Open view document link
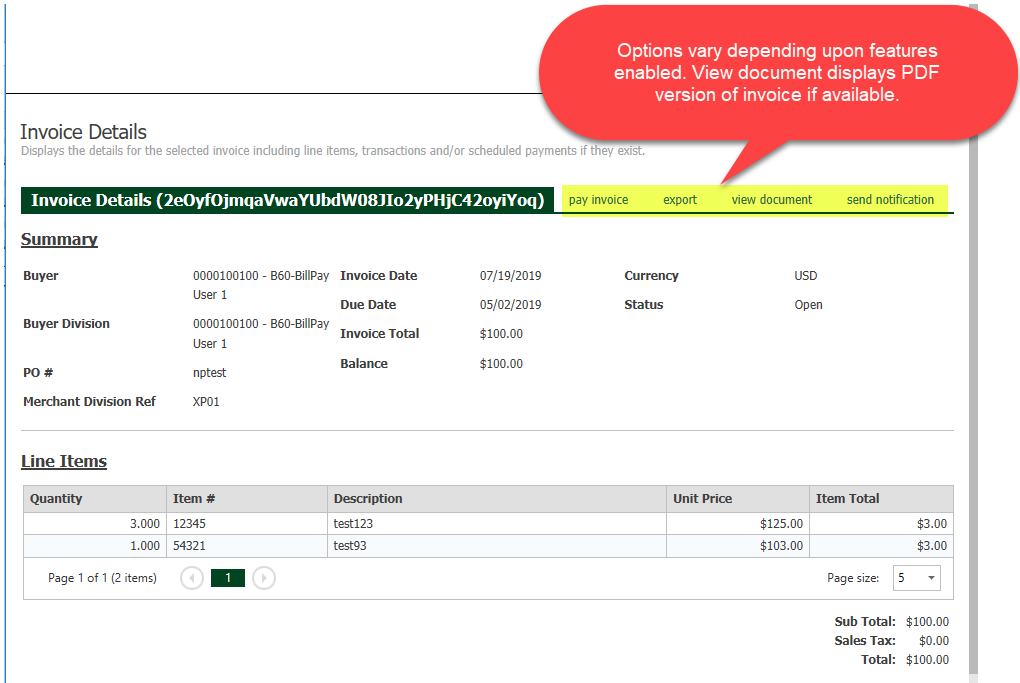1020x683 pixels. click(x=772, y=200)
